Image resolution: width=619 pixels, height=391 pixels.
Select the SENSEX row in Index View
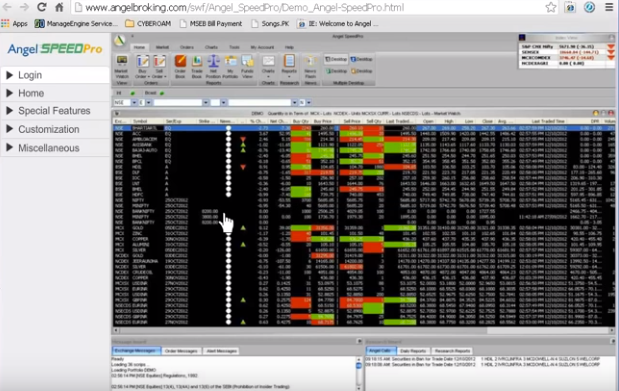(x=566, y=52)
